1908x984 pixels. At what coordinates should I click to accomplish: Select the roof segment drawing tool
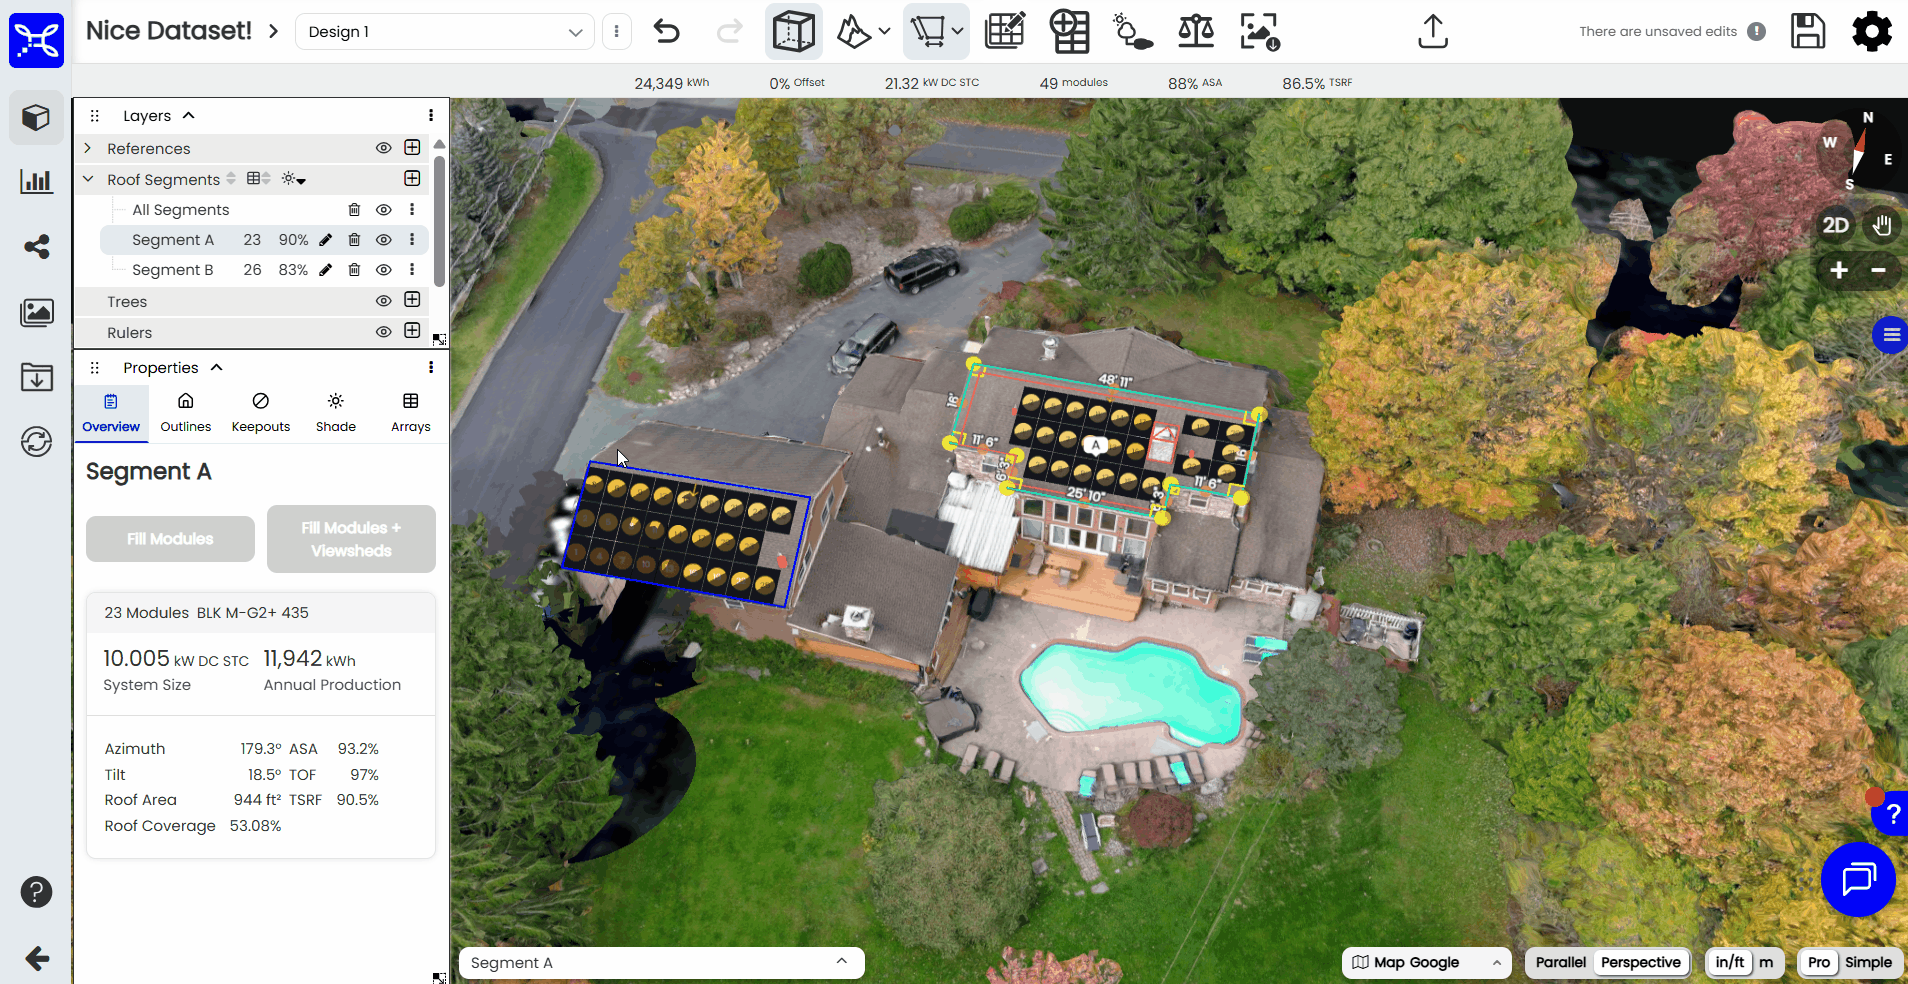pos(928,31)
